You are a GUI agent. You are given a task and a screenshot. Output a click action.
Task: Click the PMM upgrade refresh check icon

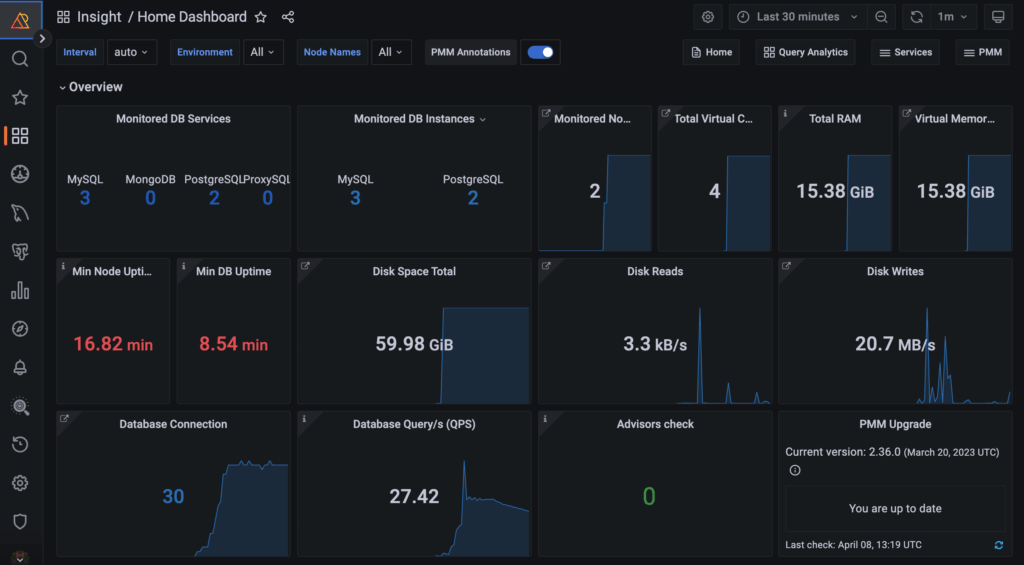[x=998, y=544]
